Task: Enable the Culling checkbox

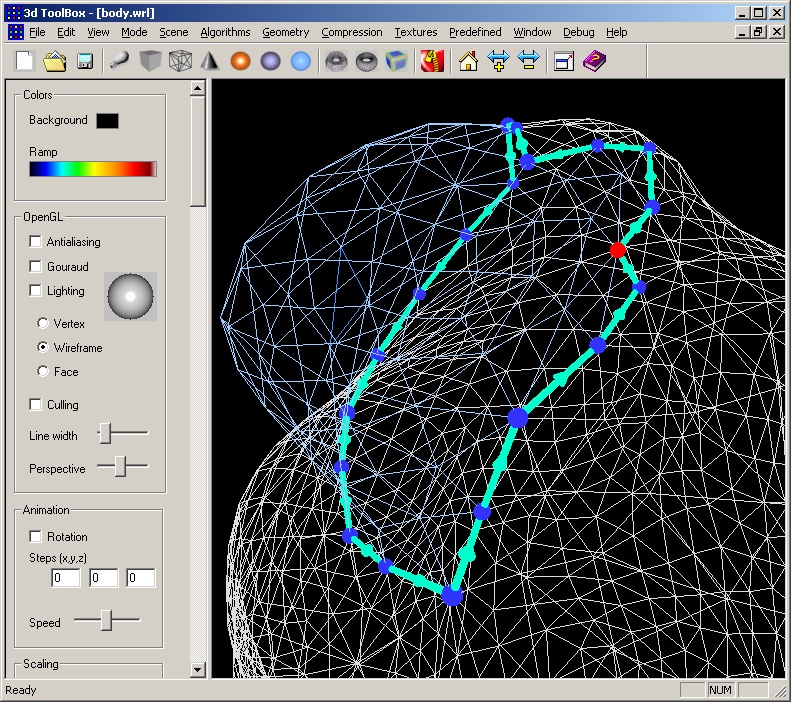Action: pos(36,405)
